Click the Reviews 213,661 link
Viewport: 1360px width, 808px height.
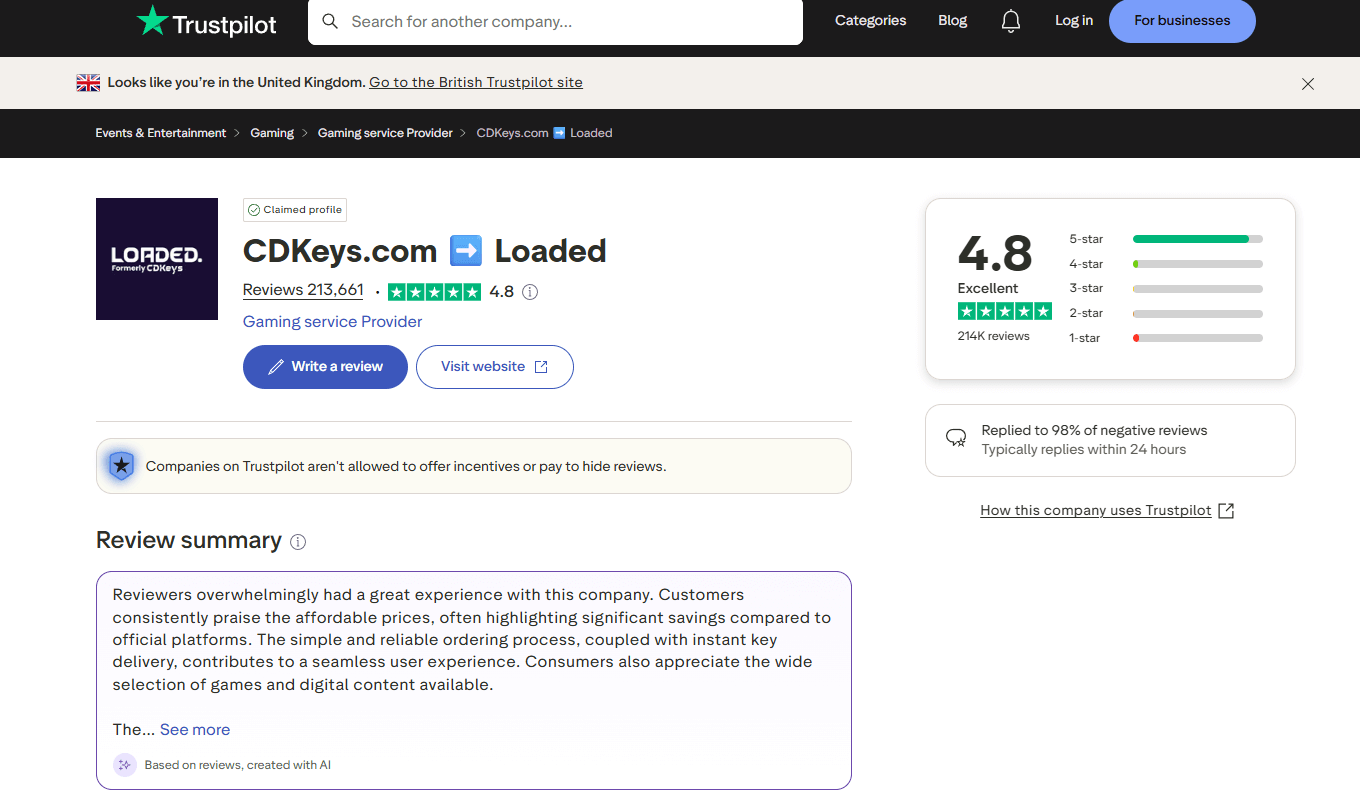303,290
